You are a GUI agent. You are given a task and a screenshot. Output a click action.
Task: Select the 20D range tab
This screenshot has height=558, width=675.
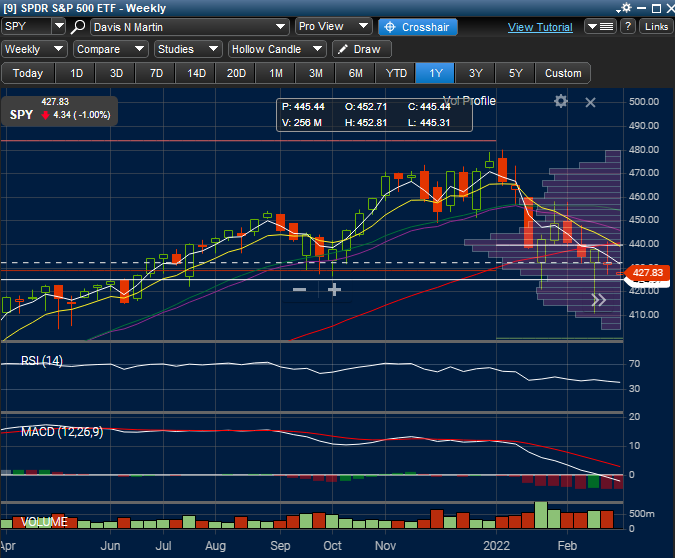pyautogui.click(x=236, y=73)
